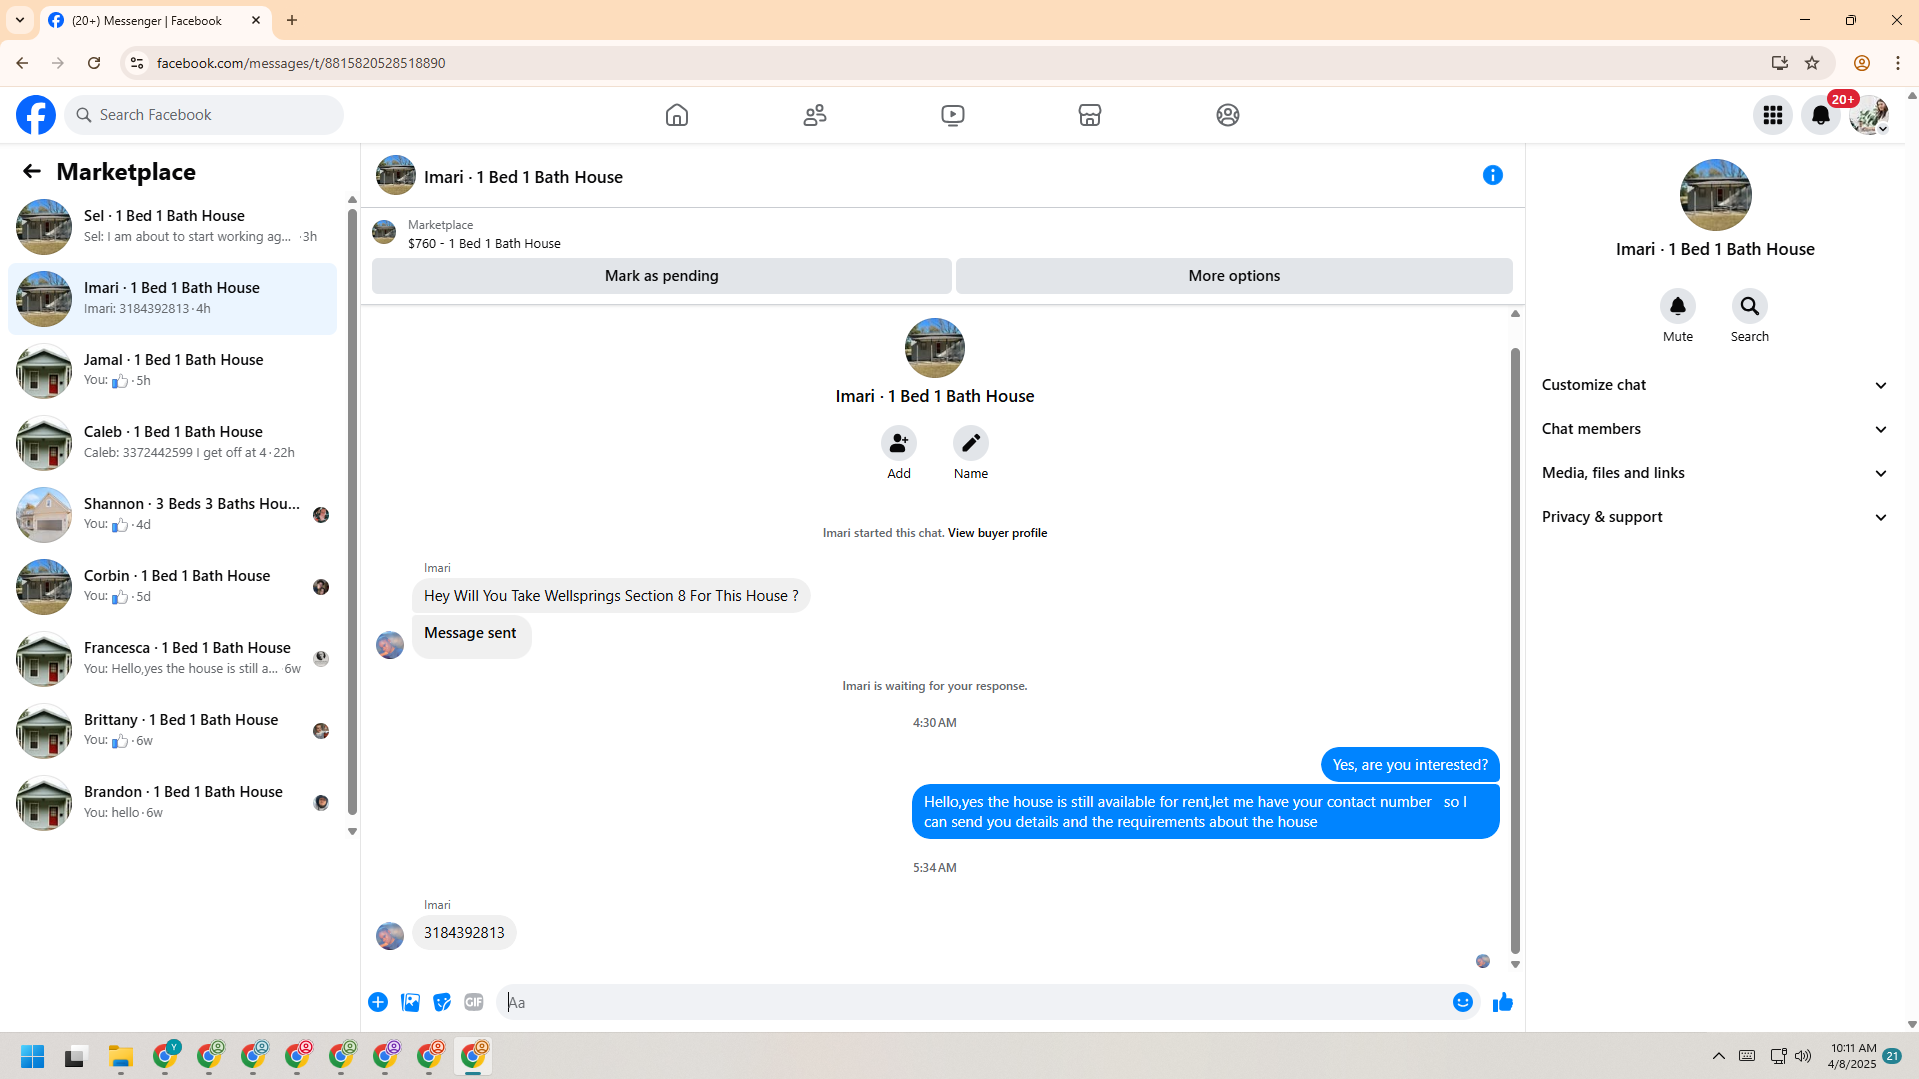Click the bookmark star in address bar

tap(1812, 63)
